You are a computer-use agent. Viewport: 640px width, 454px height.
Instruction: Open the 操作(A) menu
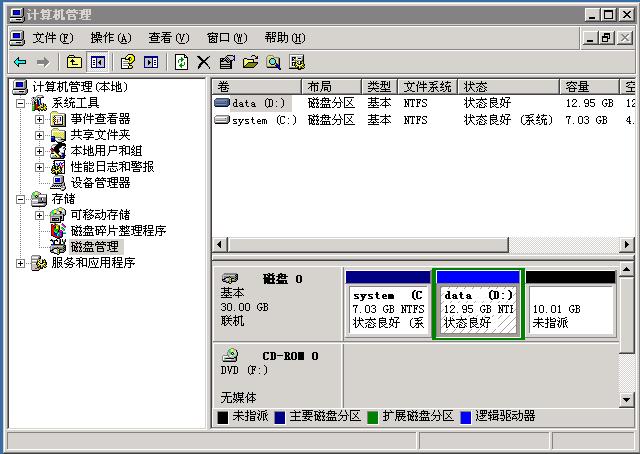tap(110, 38)
